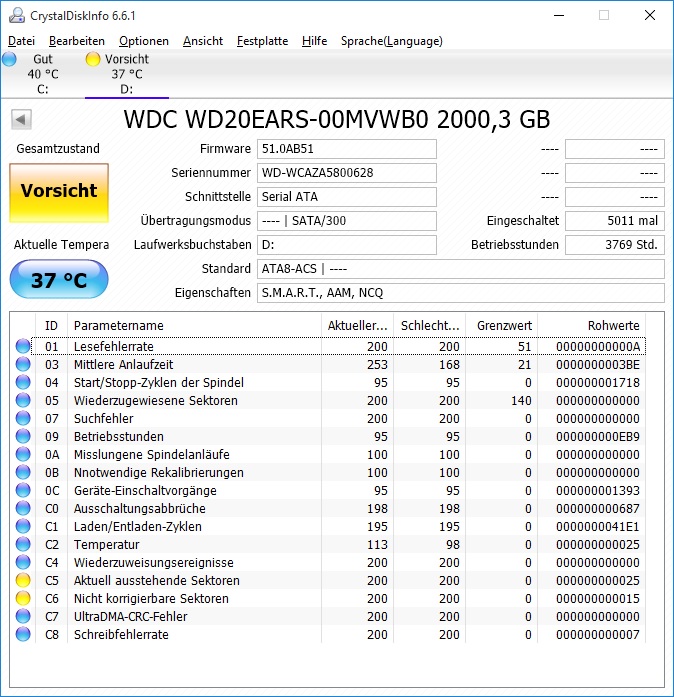Screen dimensions: 674x697
Task: Click the status orb for row 09 Betriebsstunden
Action: point(23,437)
